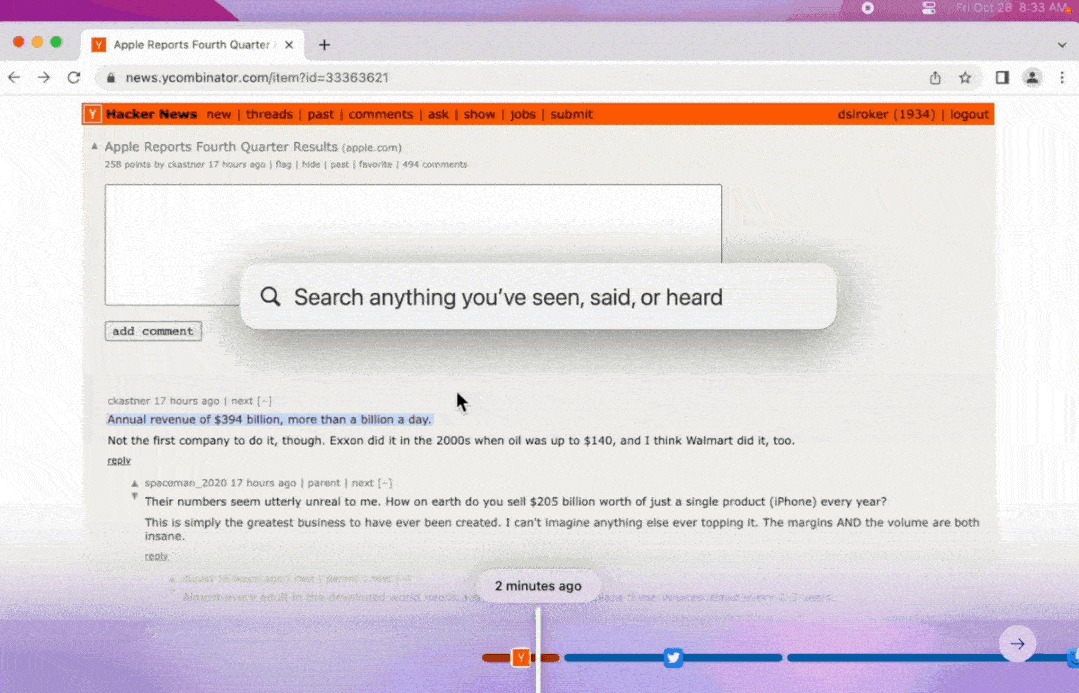This screenshot has width=1079, height=693.
Task: Click the recording icon in the macOS menu bar
Action: coord(868,8)
